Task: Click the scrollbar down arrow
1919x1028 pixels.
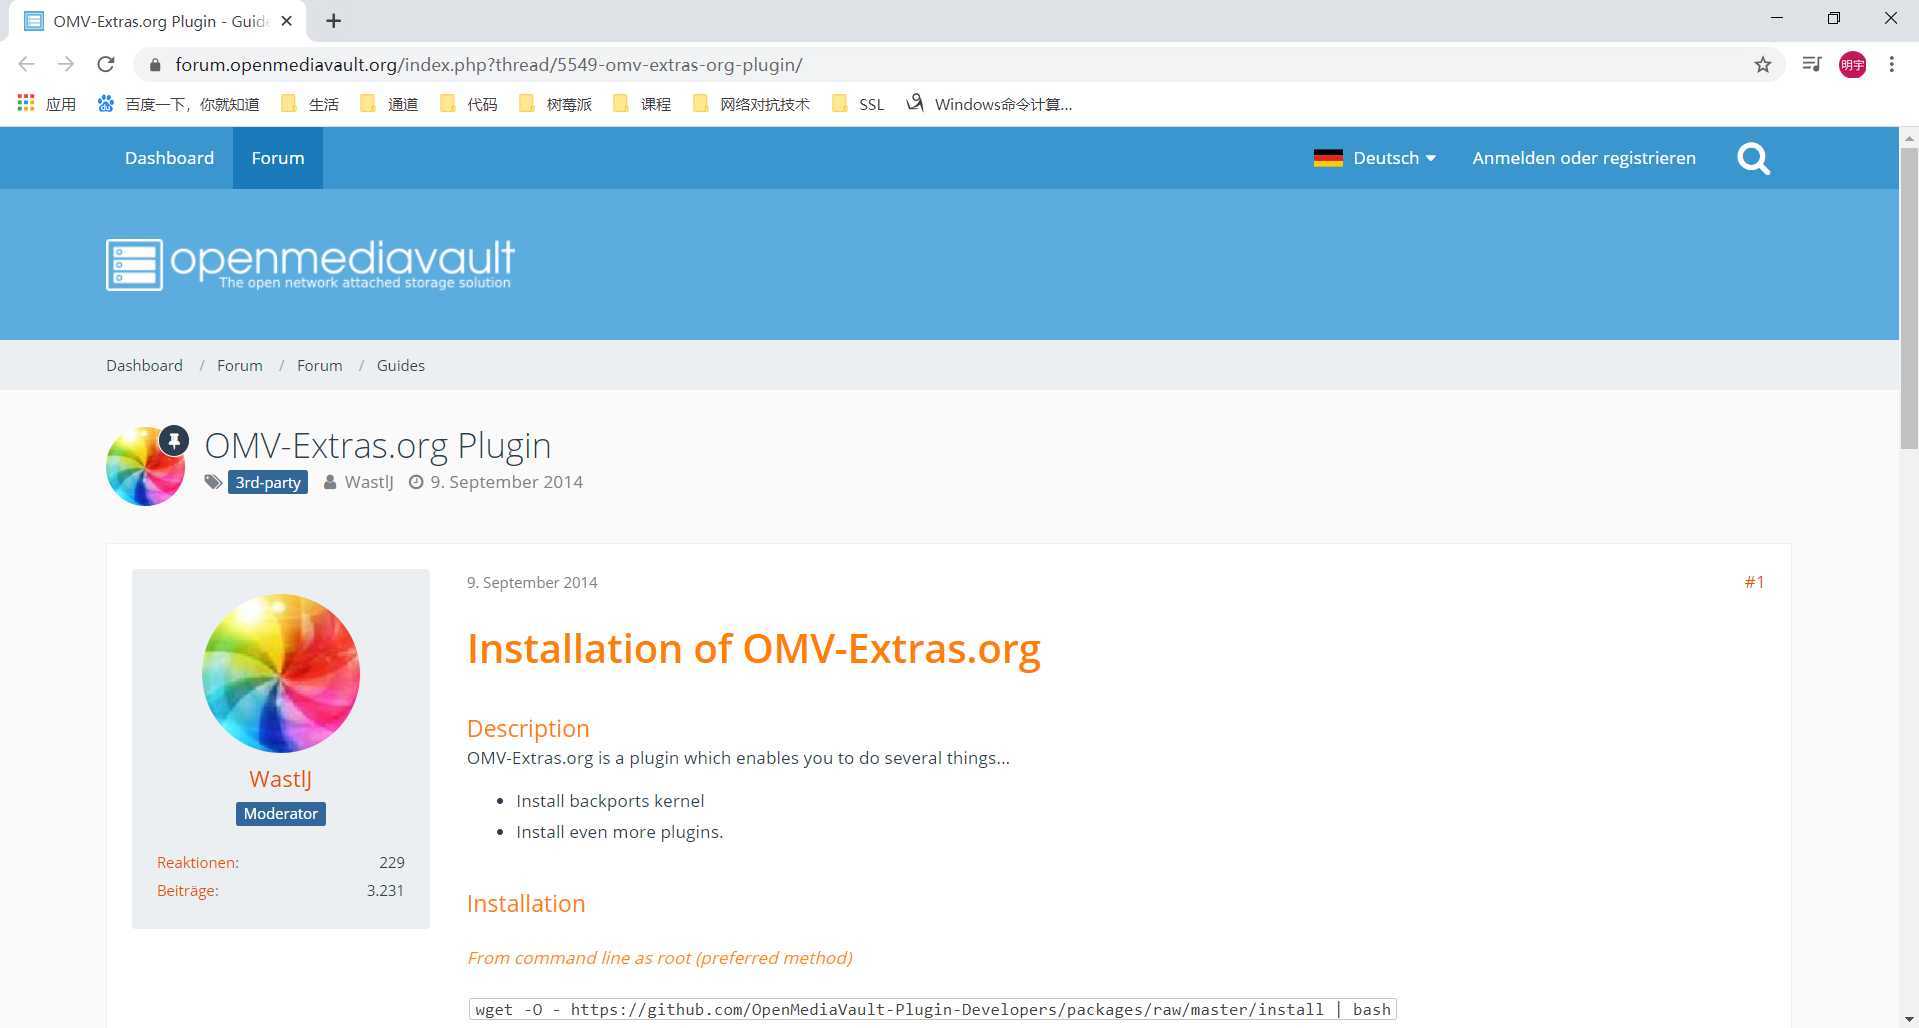Action: click(1909, 1018)
